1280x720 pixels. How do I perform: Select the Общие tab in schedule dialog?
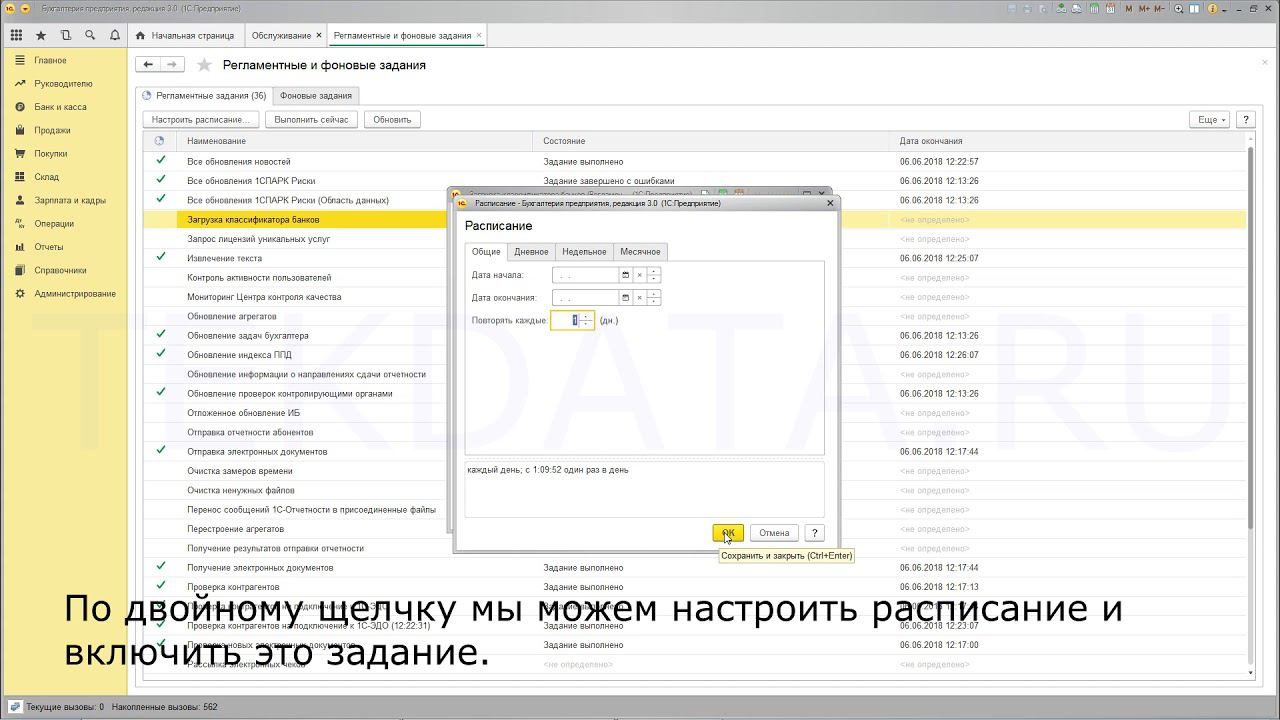486,252
